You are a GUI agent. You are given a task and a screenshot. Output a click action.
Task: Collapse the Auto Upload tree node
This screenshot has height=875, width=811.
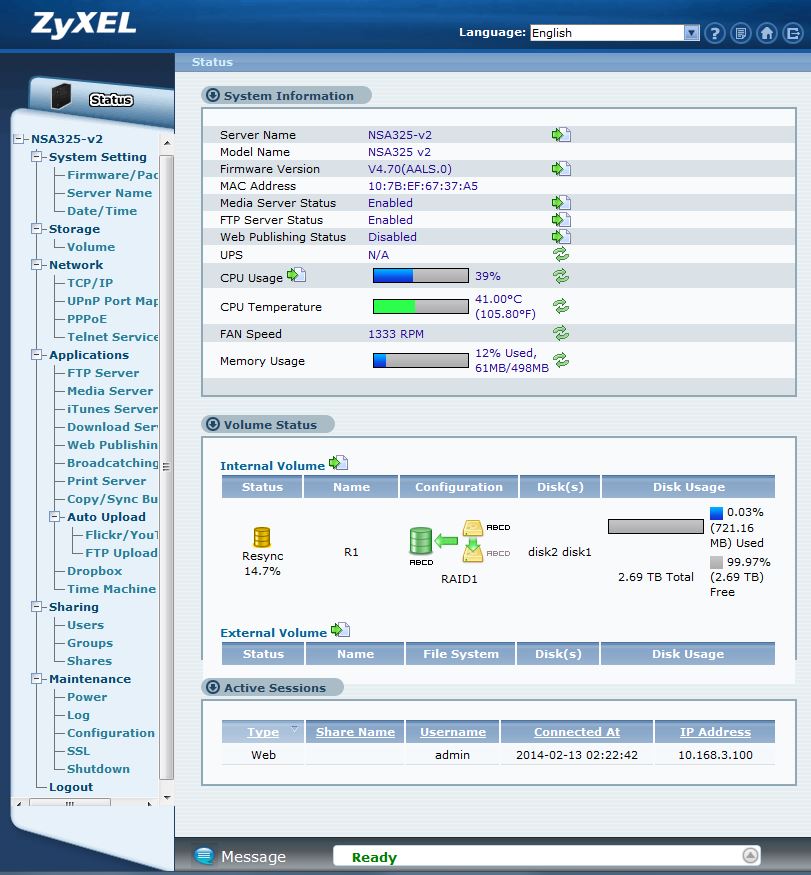click(x=55, y=516)
